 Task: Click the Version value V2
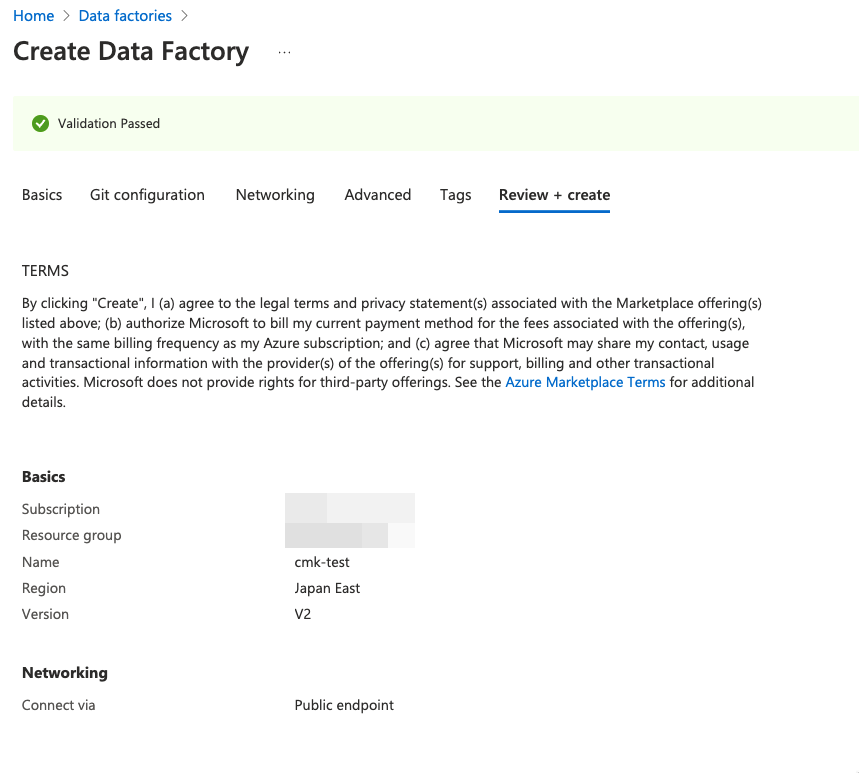[x=302, y=615]
